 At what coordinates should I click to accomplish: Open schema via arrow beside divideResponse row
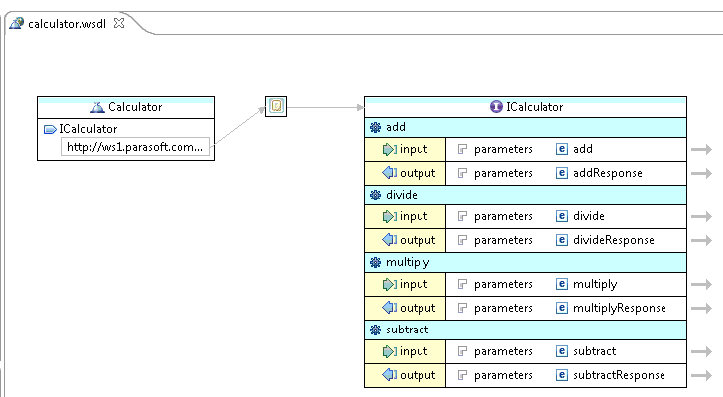(701, 240)
